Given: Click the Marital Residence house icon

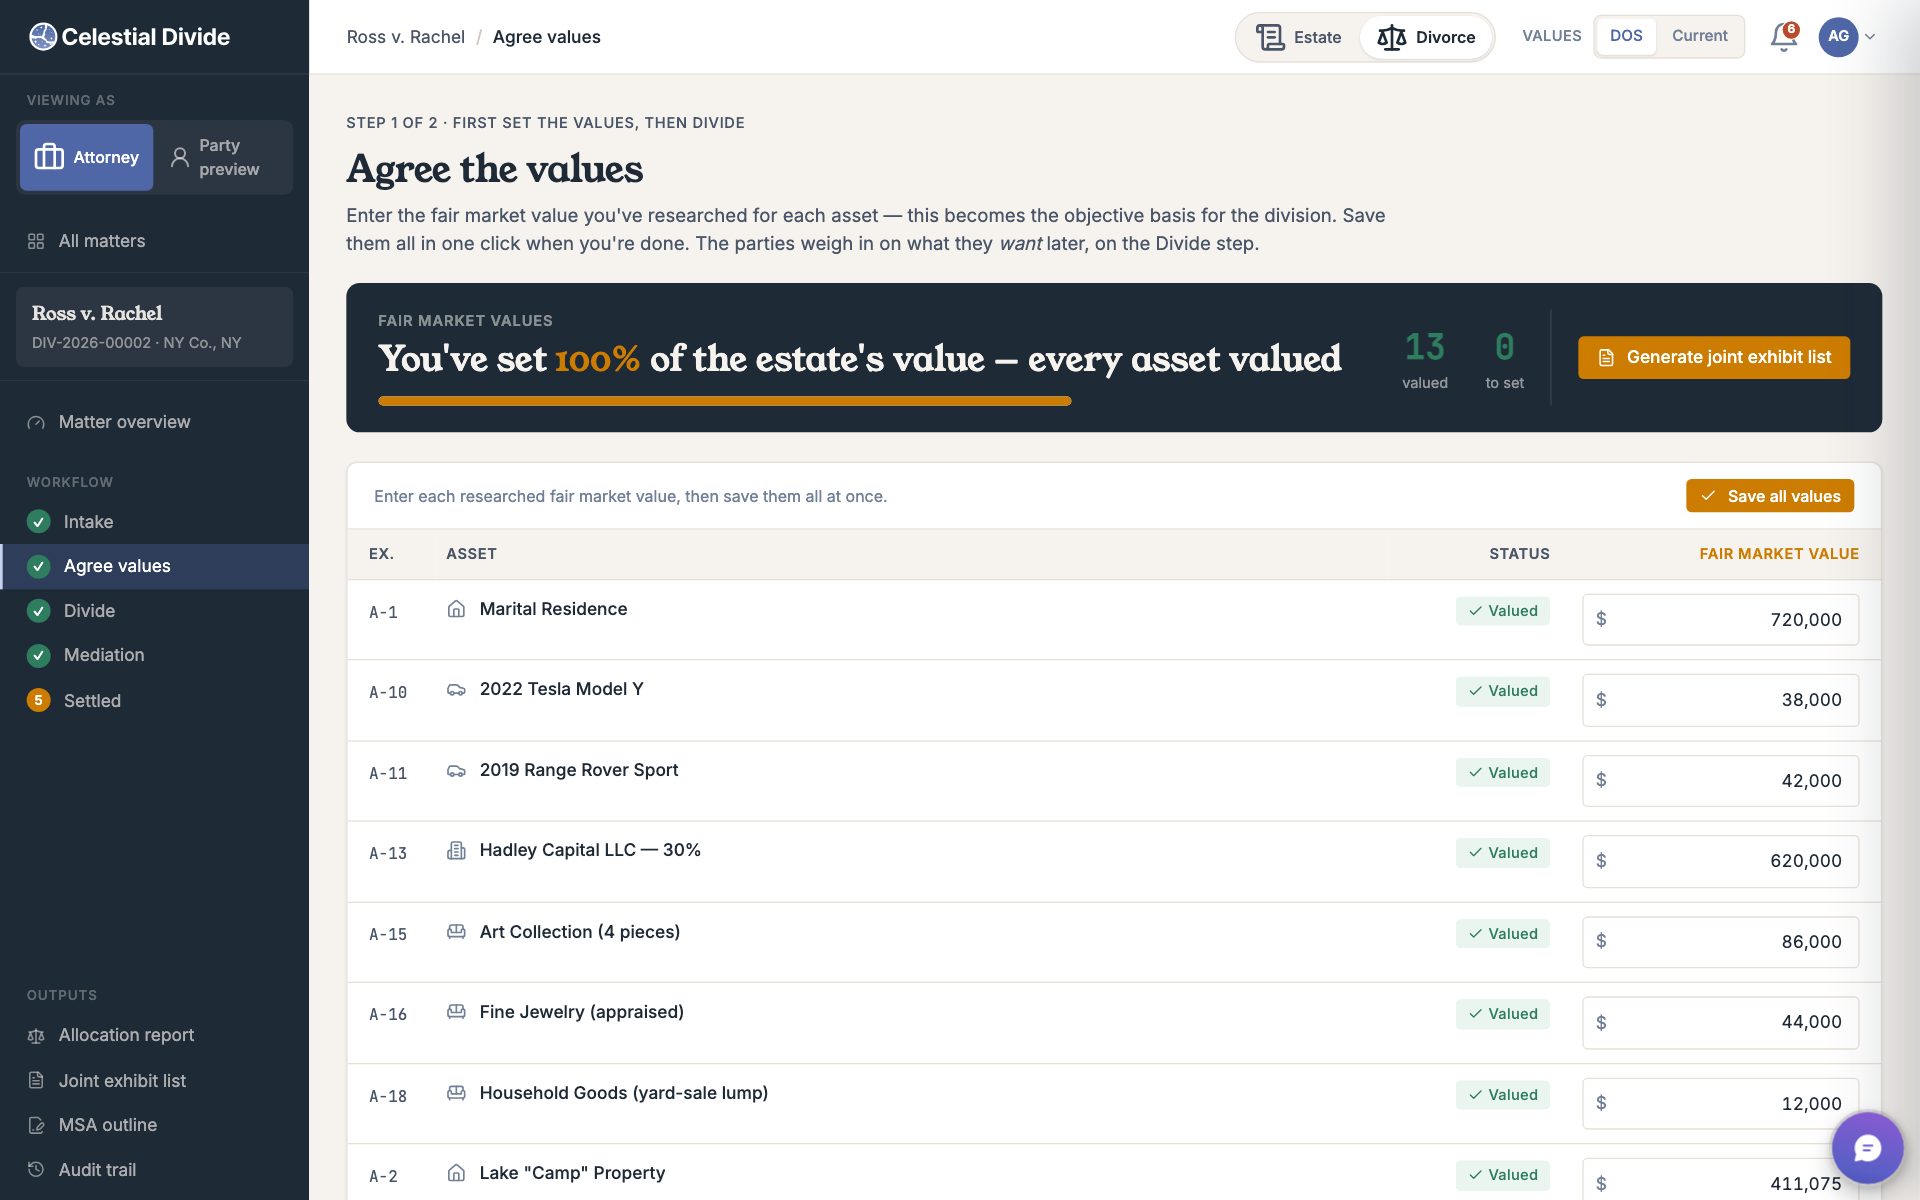Looking at the screenshot, I should tap(456, 609).
